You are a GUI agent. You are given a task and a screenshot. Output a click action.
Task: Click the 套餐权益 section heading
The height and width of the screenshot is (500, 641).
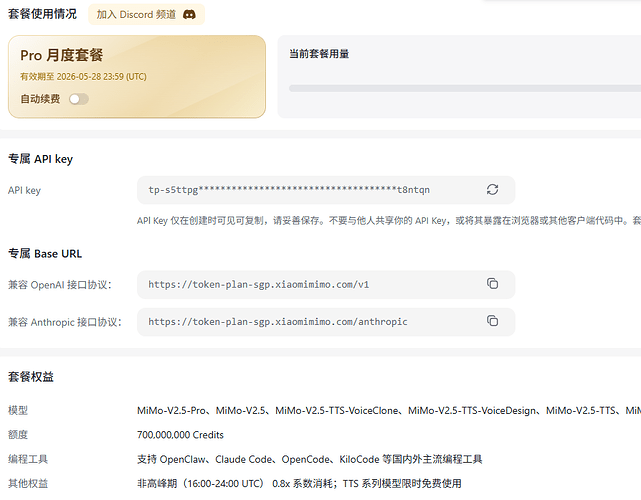coord(31,377)
